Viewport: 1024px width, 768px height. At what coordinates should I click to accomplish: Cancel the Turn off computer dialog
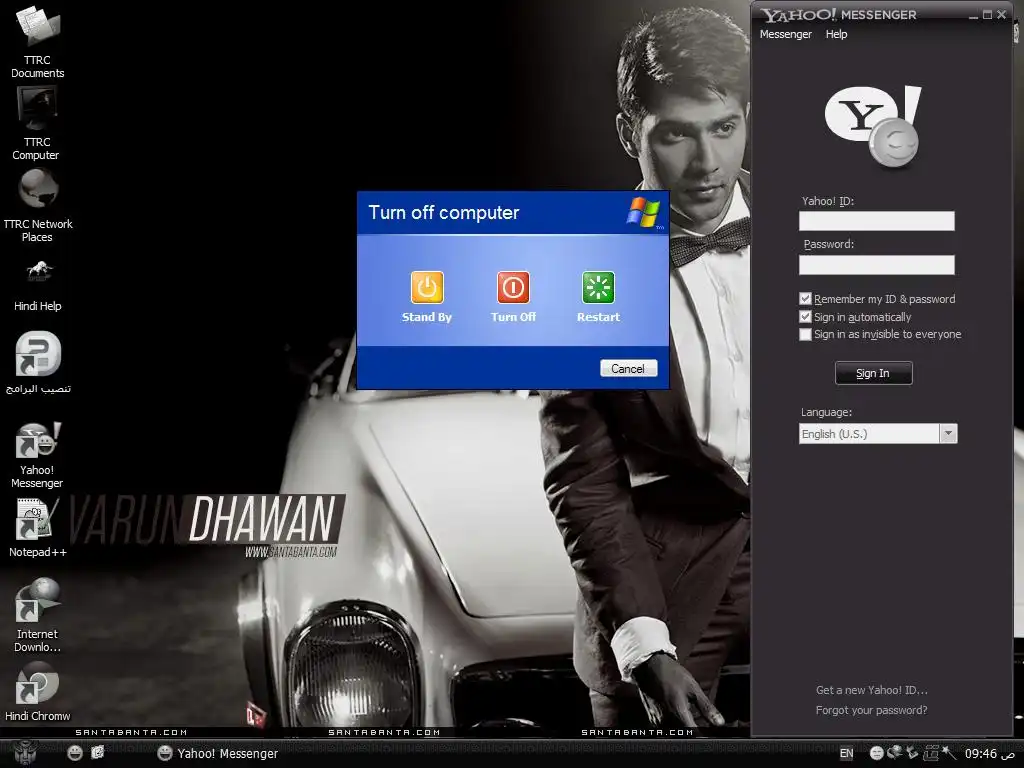(x=628, y=368)
